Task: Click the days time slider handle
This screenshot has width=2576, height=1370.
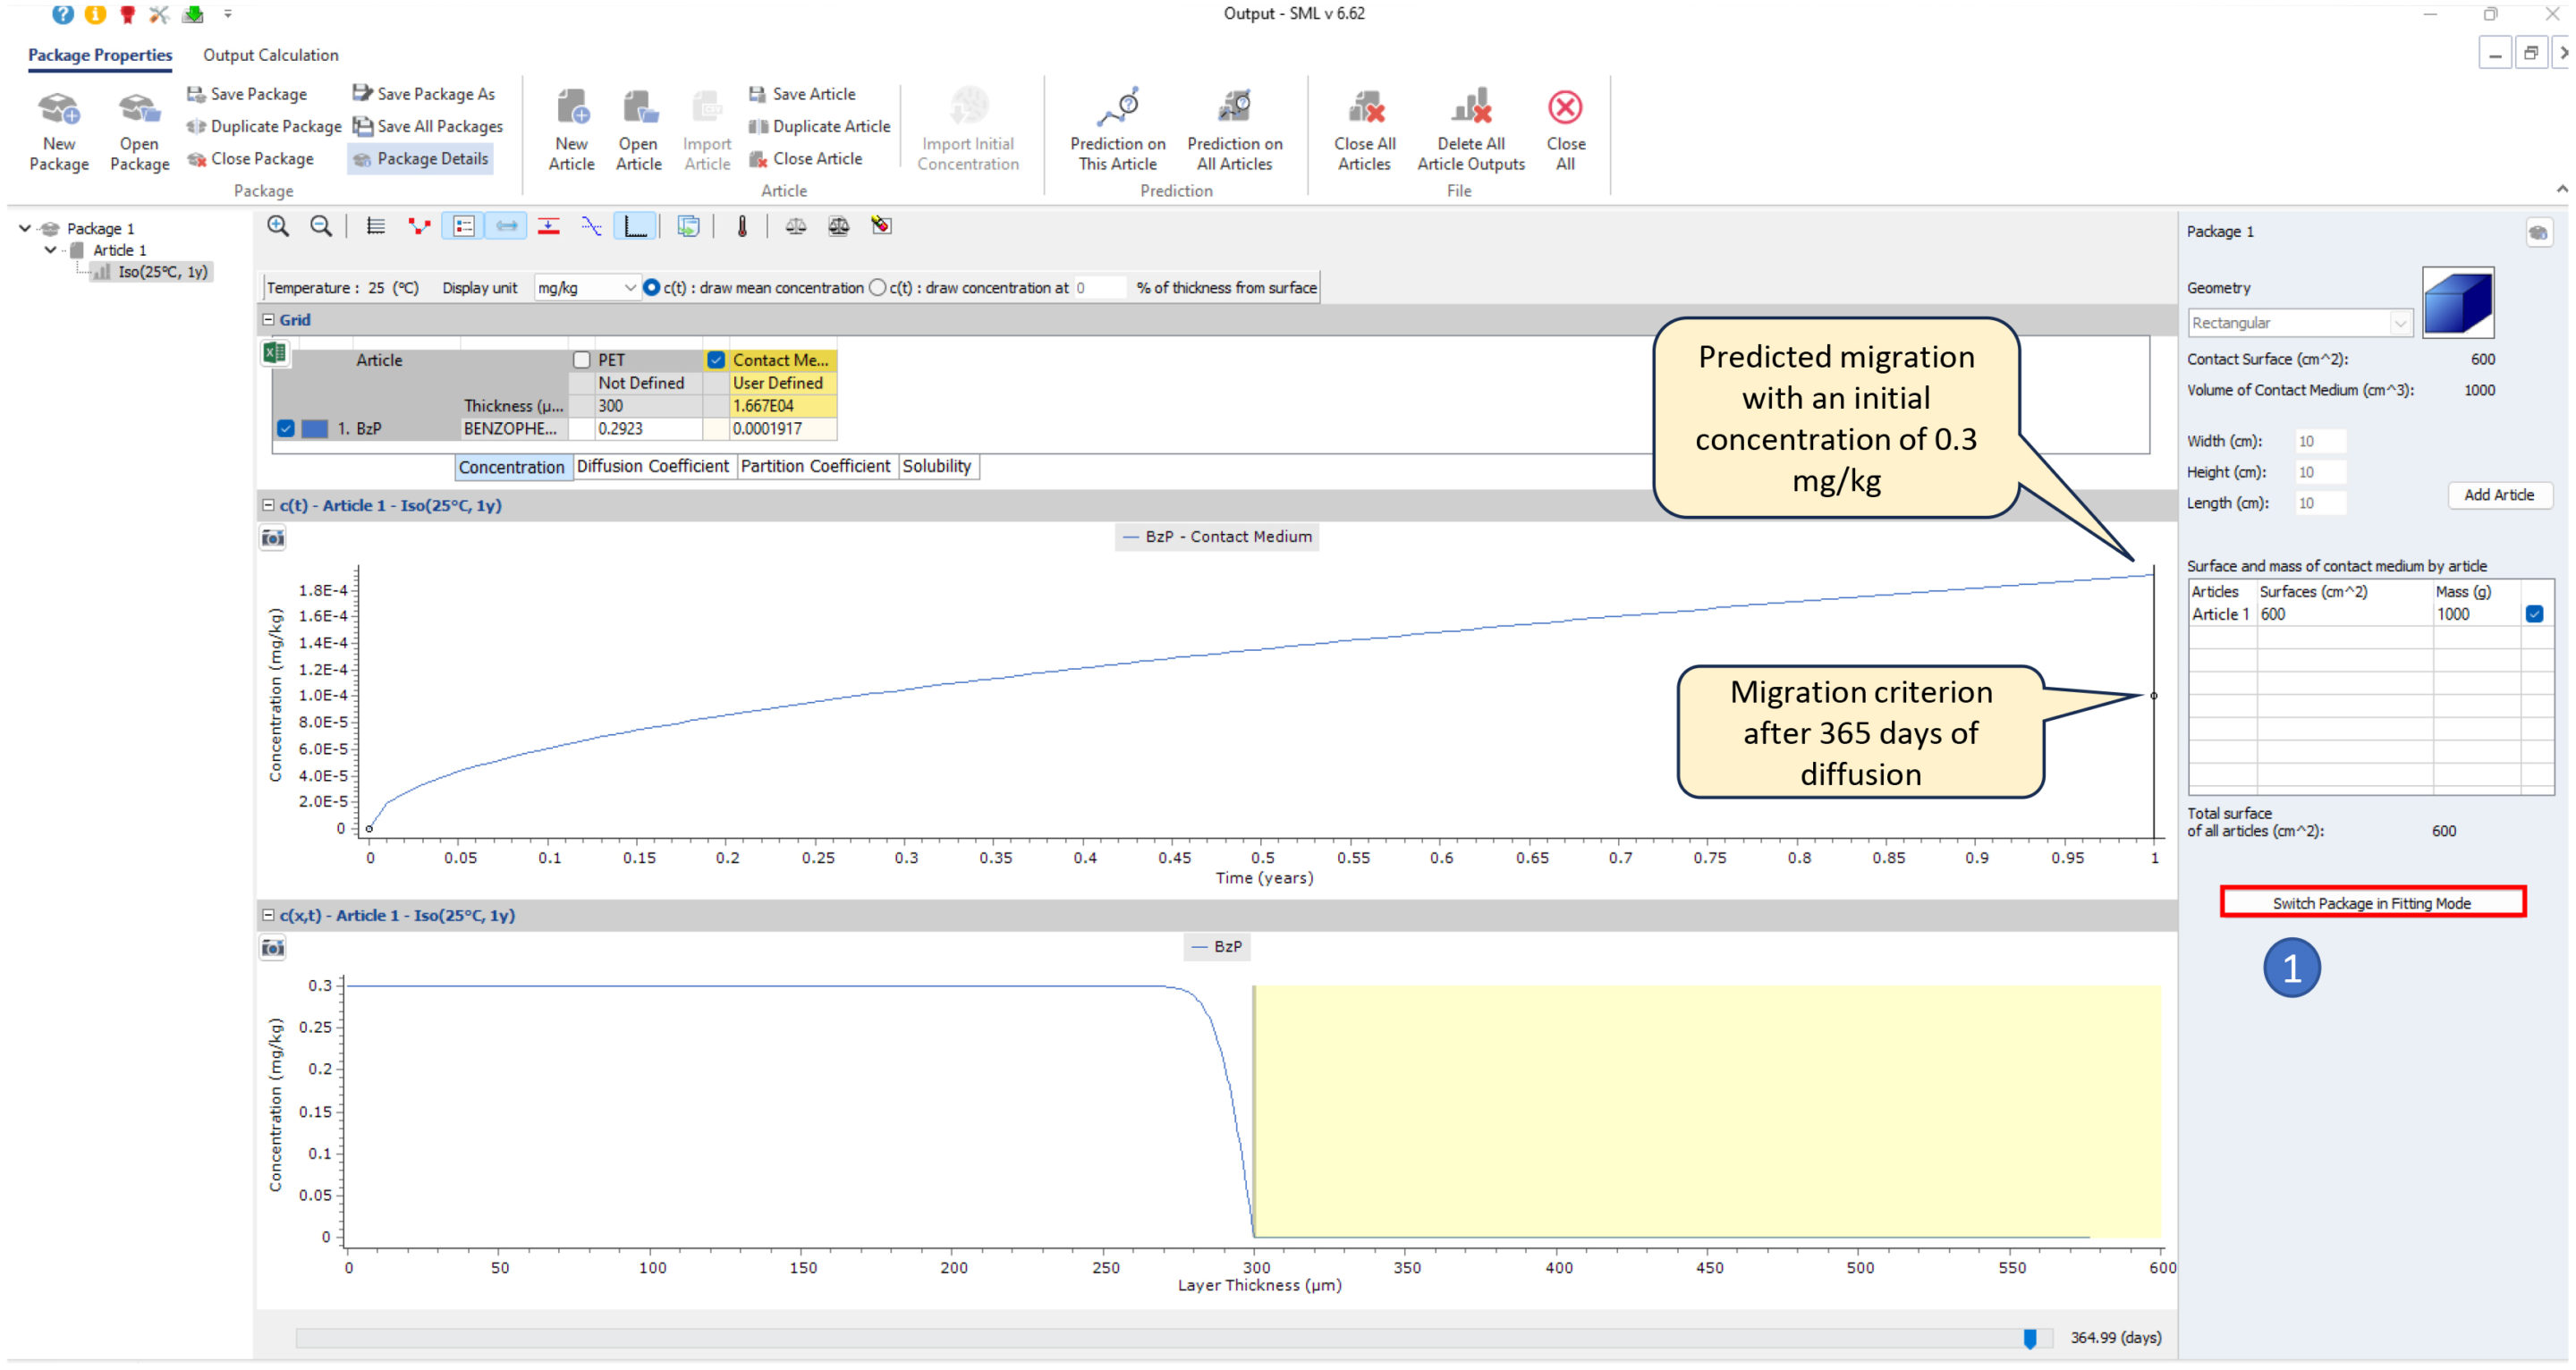Action: [x=2029, y=1338]
